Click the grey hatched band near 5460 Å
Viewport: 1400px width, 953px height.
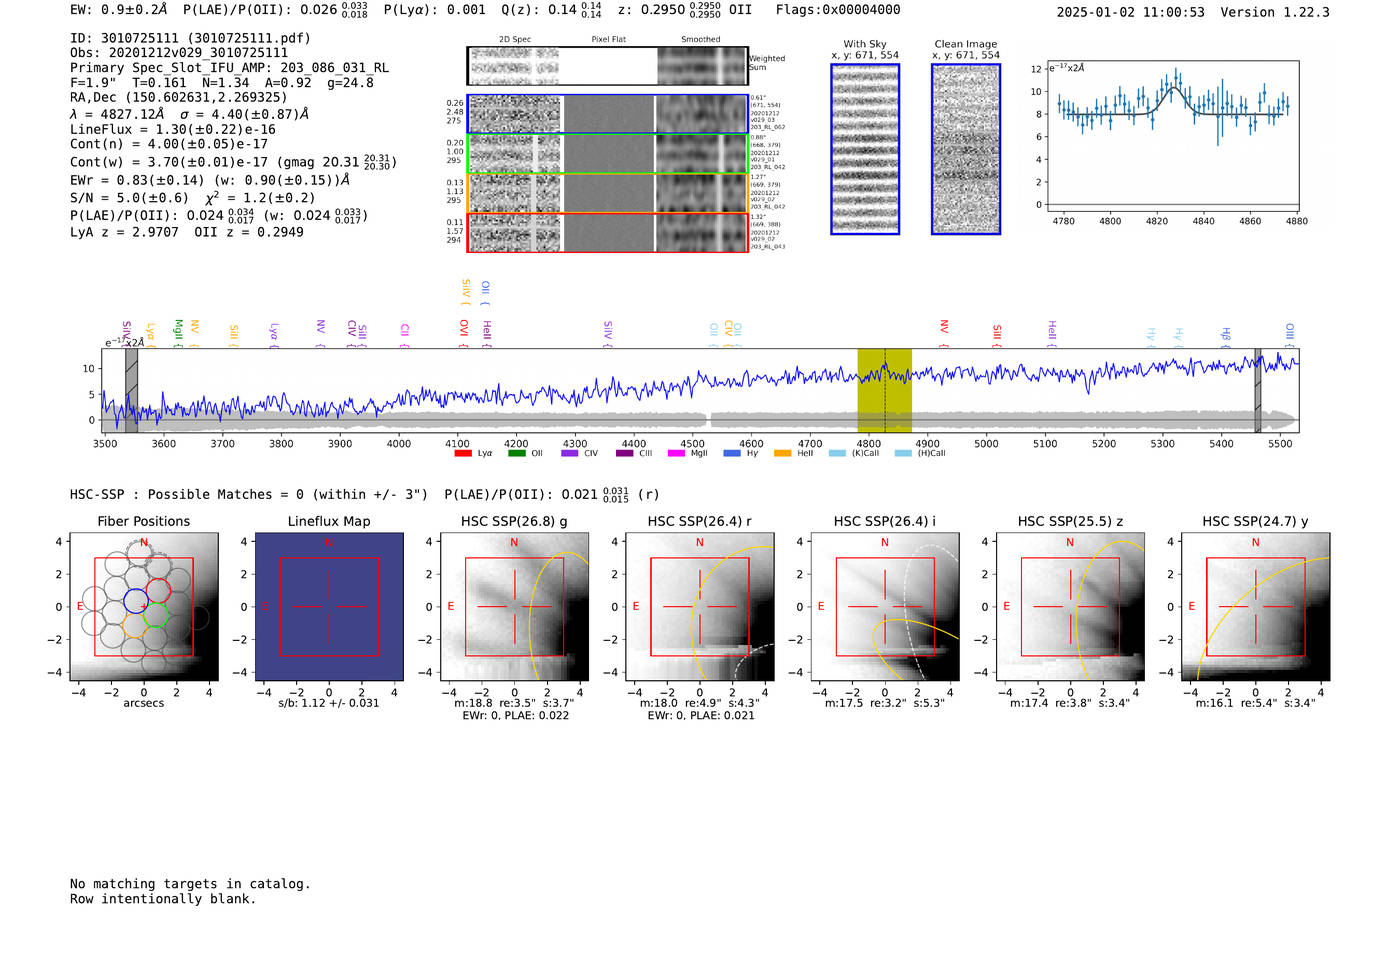pyautogui.click(x=1258, y=390)
